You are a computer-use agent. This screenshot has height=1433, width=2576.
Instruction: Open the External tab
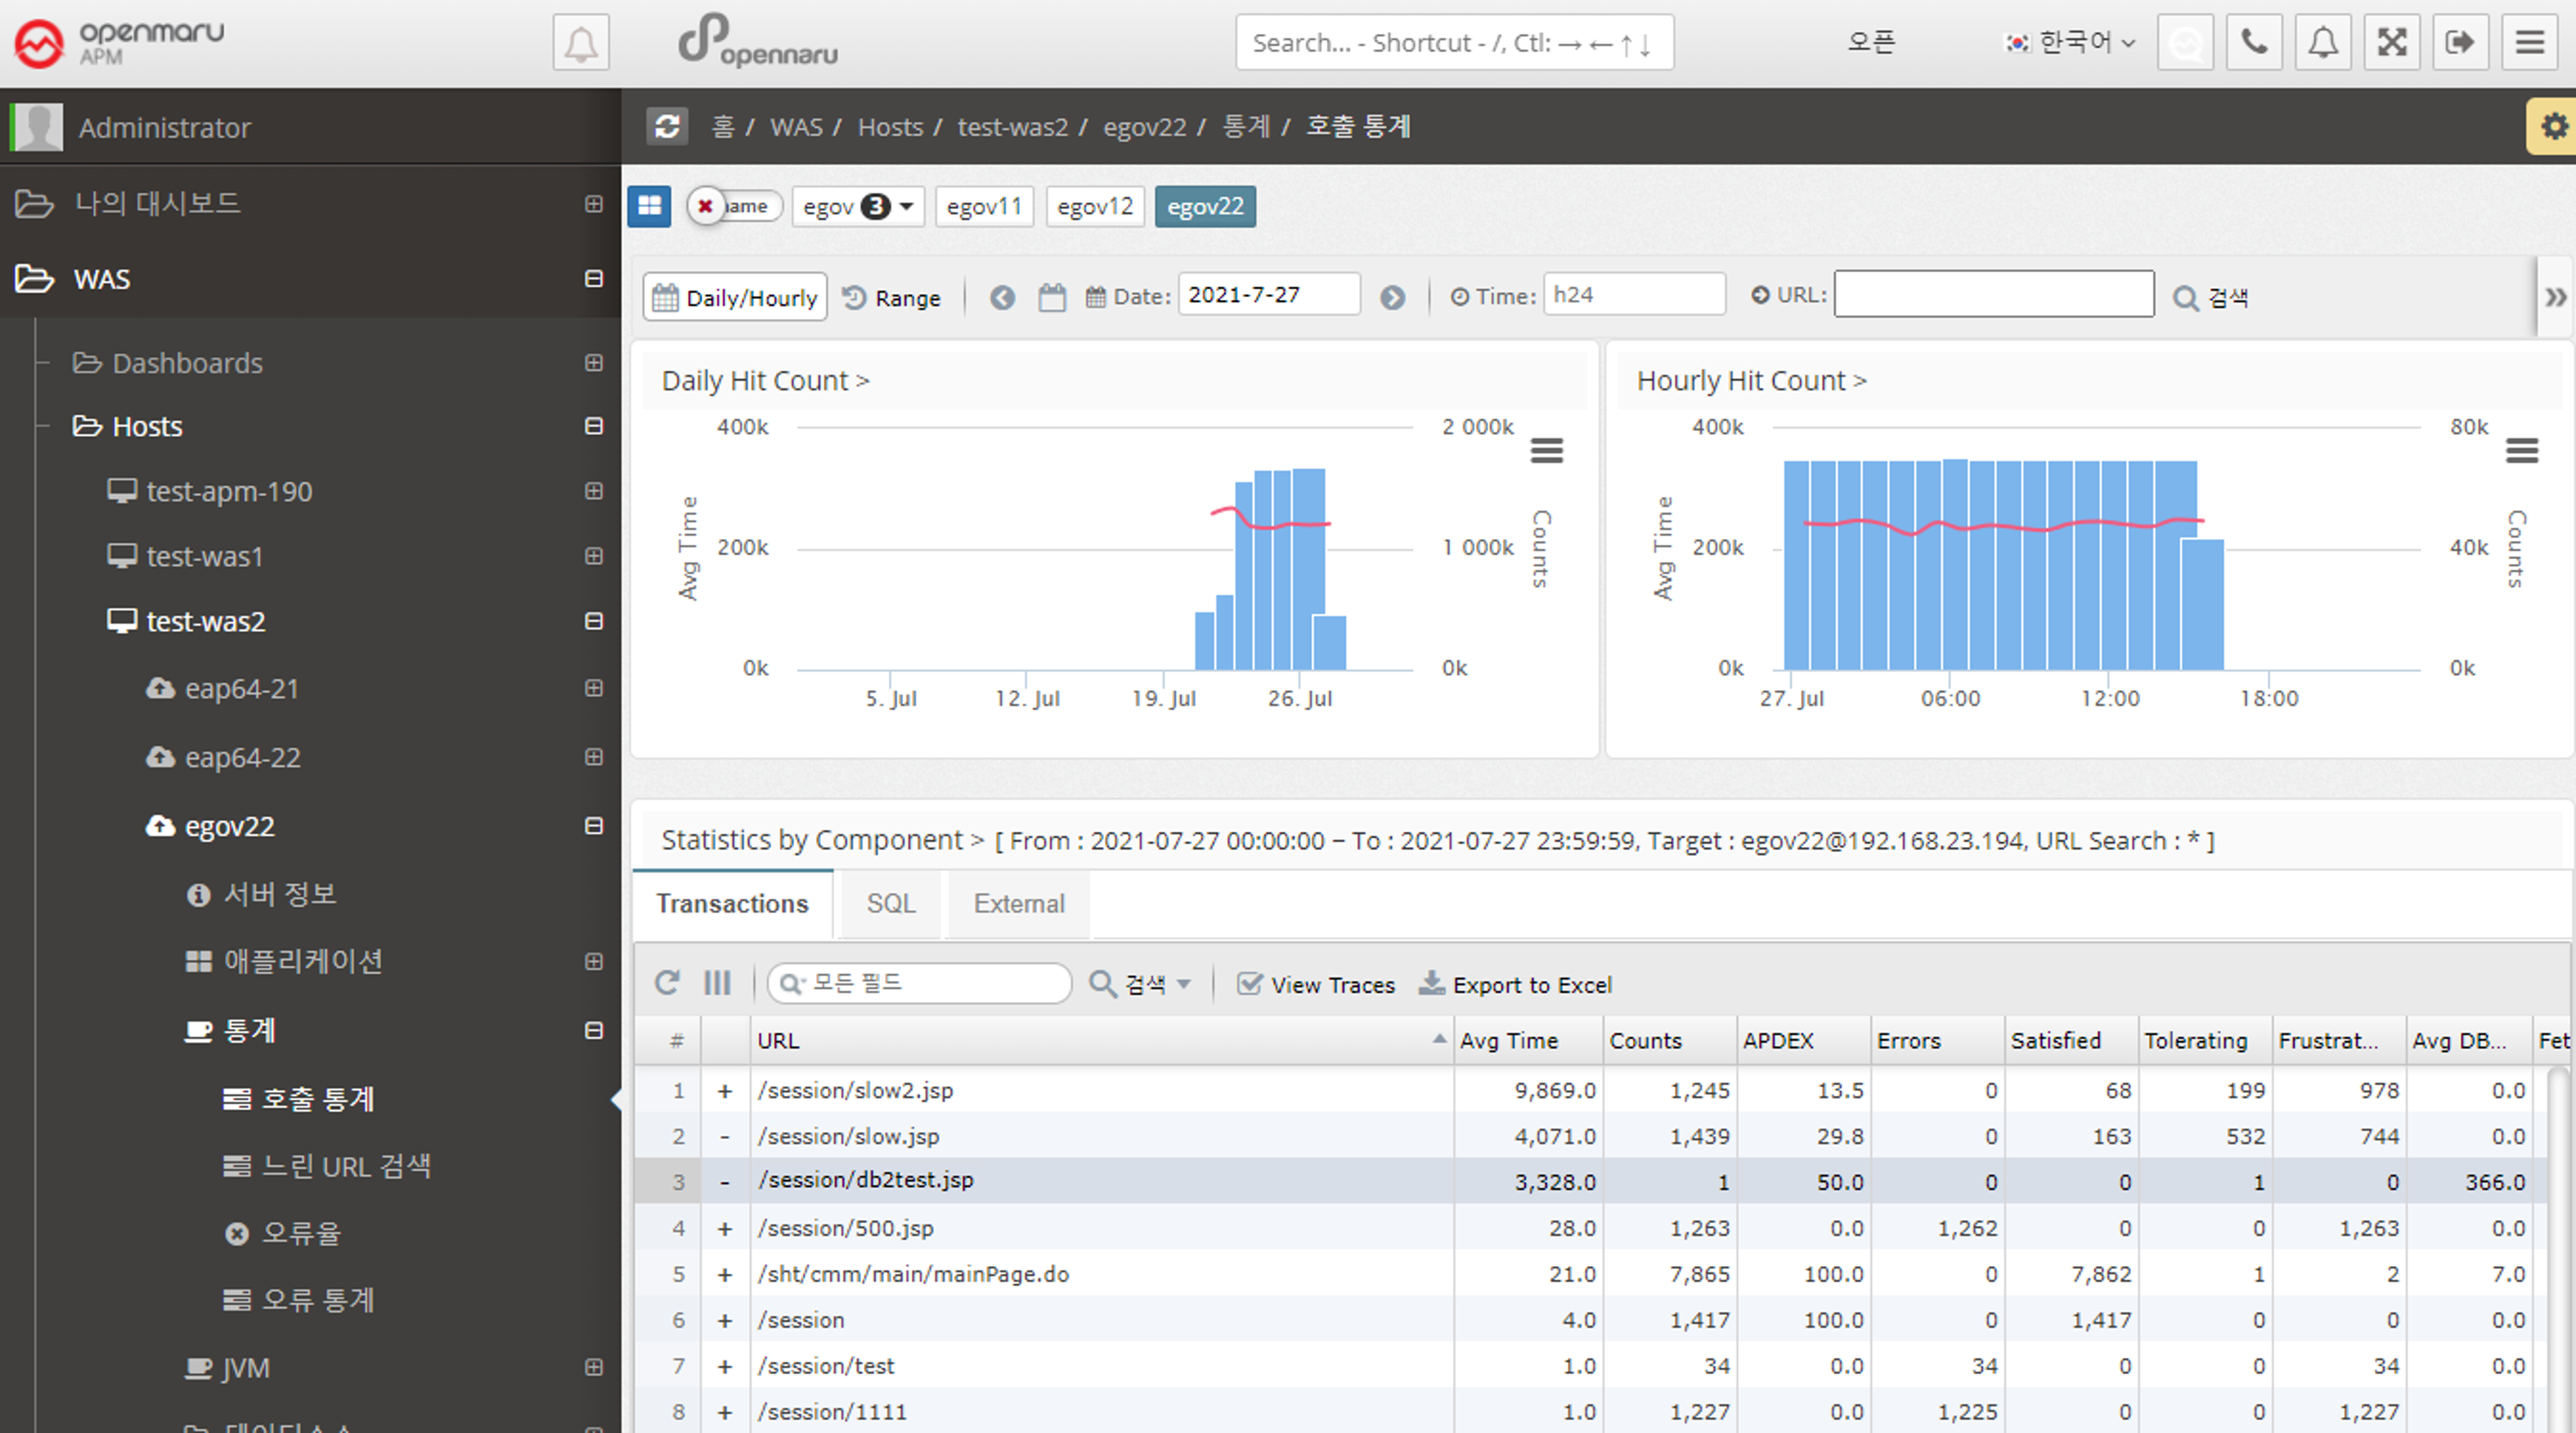pos(1018,904)
